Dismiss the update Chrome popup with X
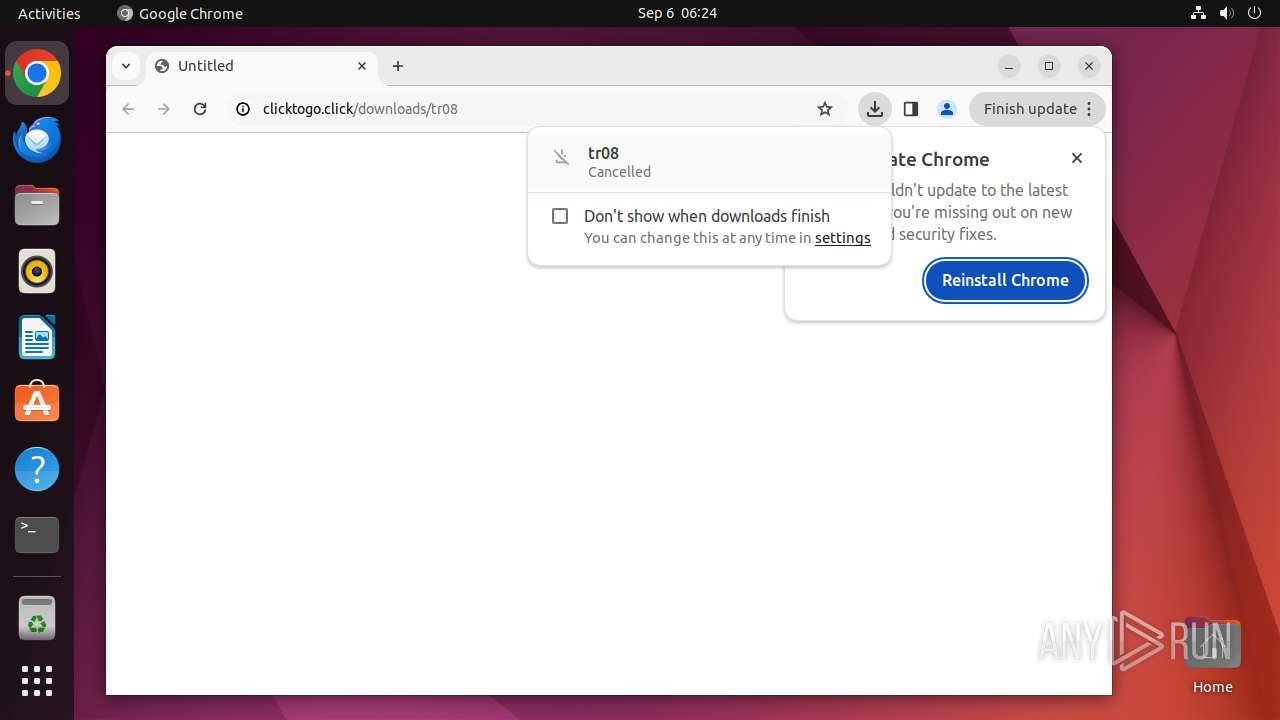This screenshot has width=1280, height=720. pos(1077,158)
